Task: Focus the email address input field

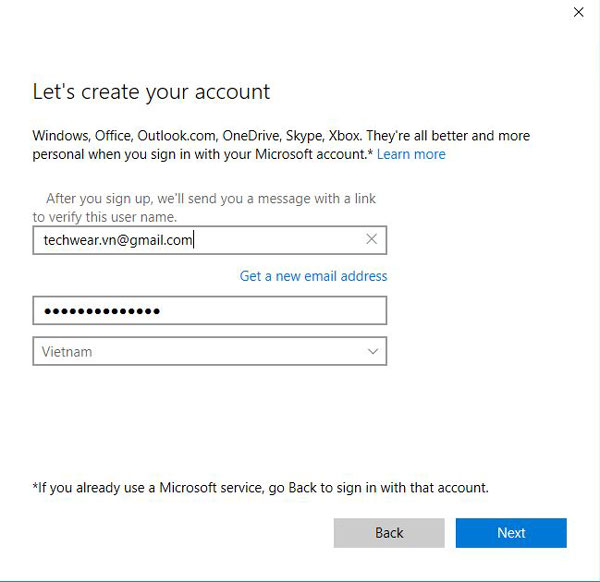Action: 210,240
